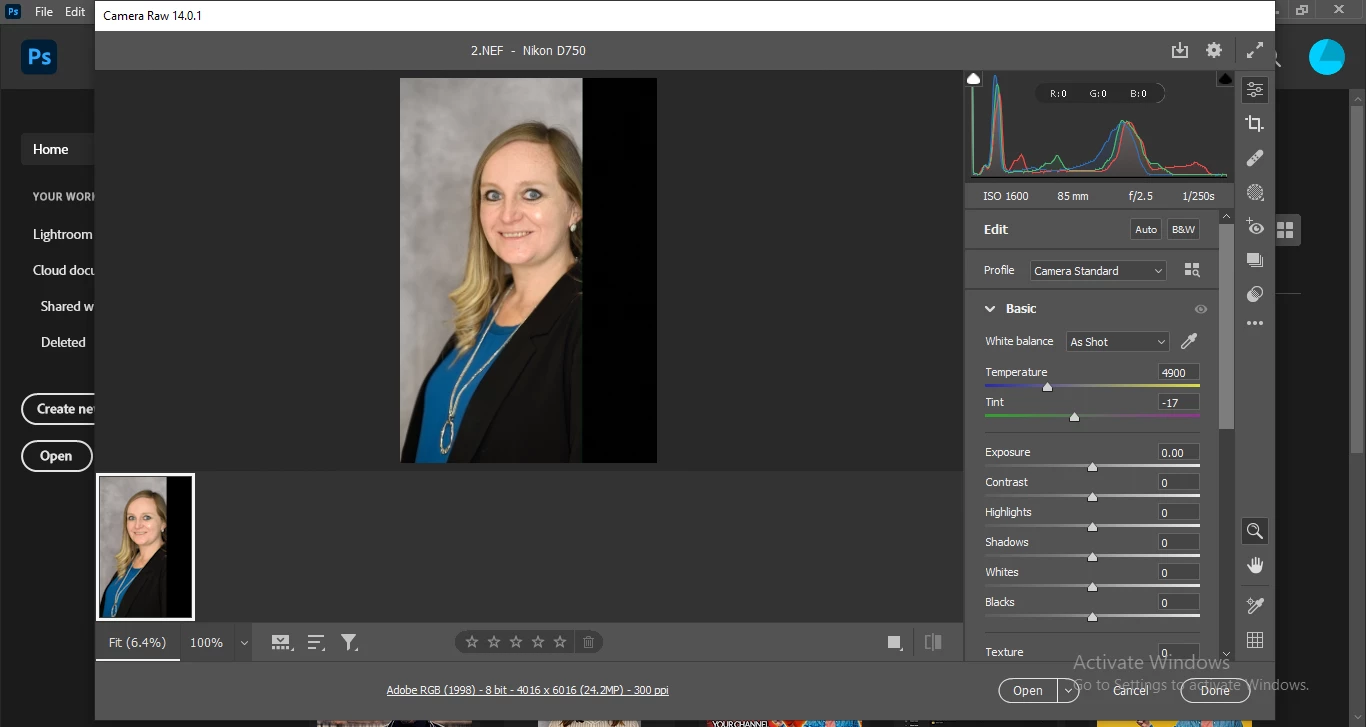This screenshot has width=1366, height=727.
Task: Set rating to one star
Action: pyautogui.click(x=472, y=642)
